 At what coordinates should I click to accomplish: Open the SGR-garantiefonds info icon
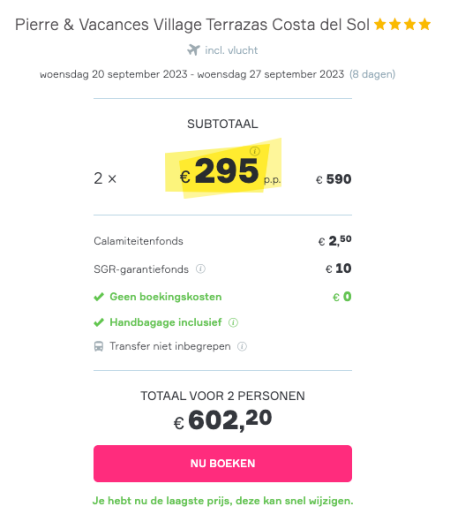pyautogui.click(x=201, y=269)
